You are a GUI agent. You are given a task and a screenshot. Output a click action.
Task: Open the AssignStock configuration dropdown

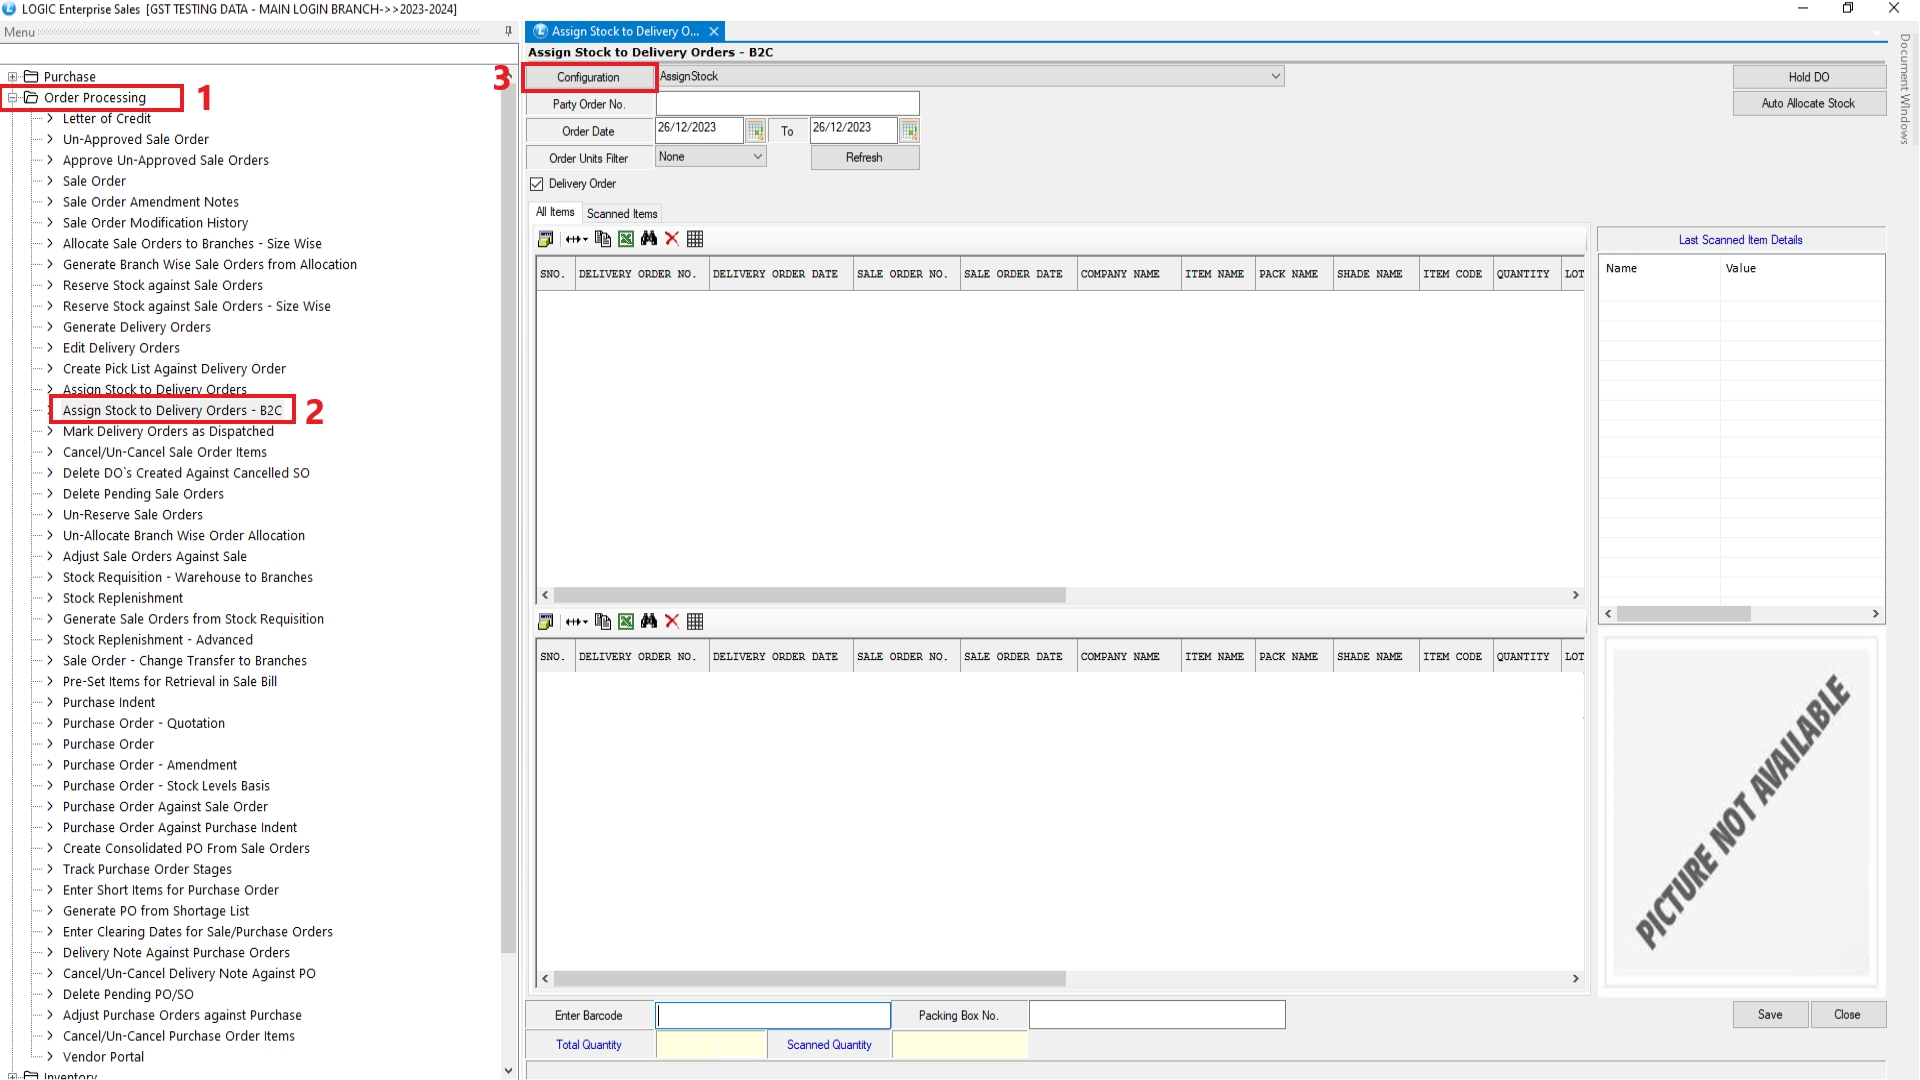pyautogui.click(x=1275, y=76)
